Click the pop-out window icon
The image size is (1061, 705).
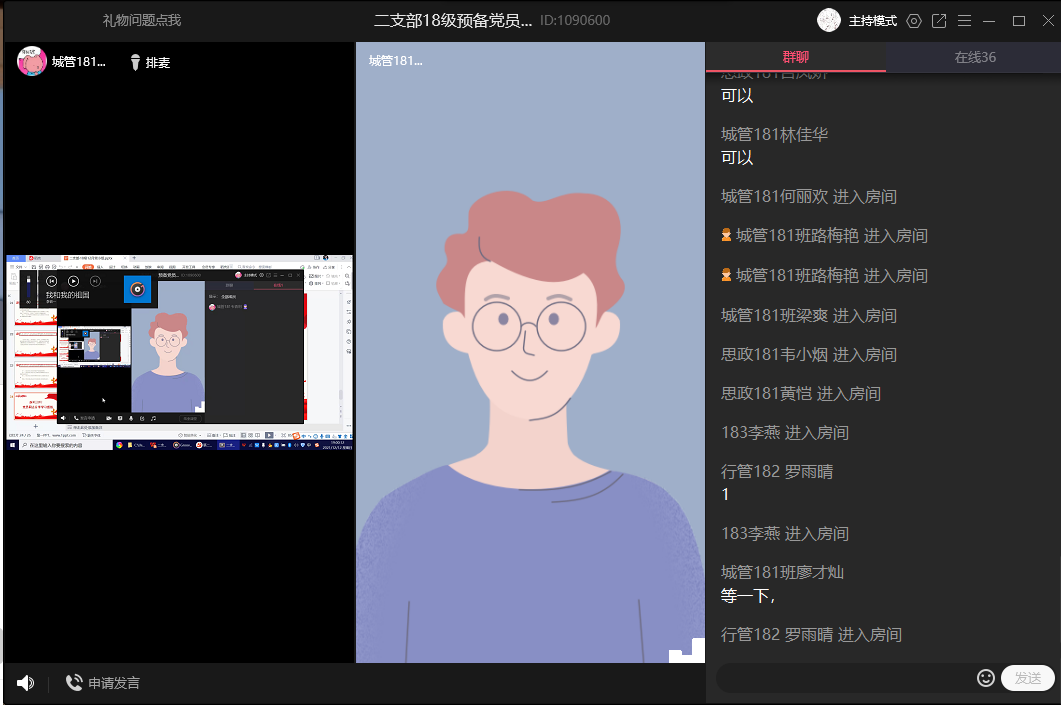coord(939,21)
